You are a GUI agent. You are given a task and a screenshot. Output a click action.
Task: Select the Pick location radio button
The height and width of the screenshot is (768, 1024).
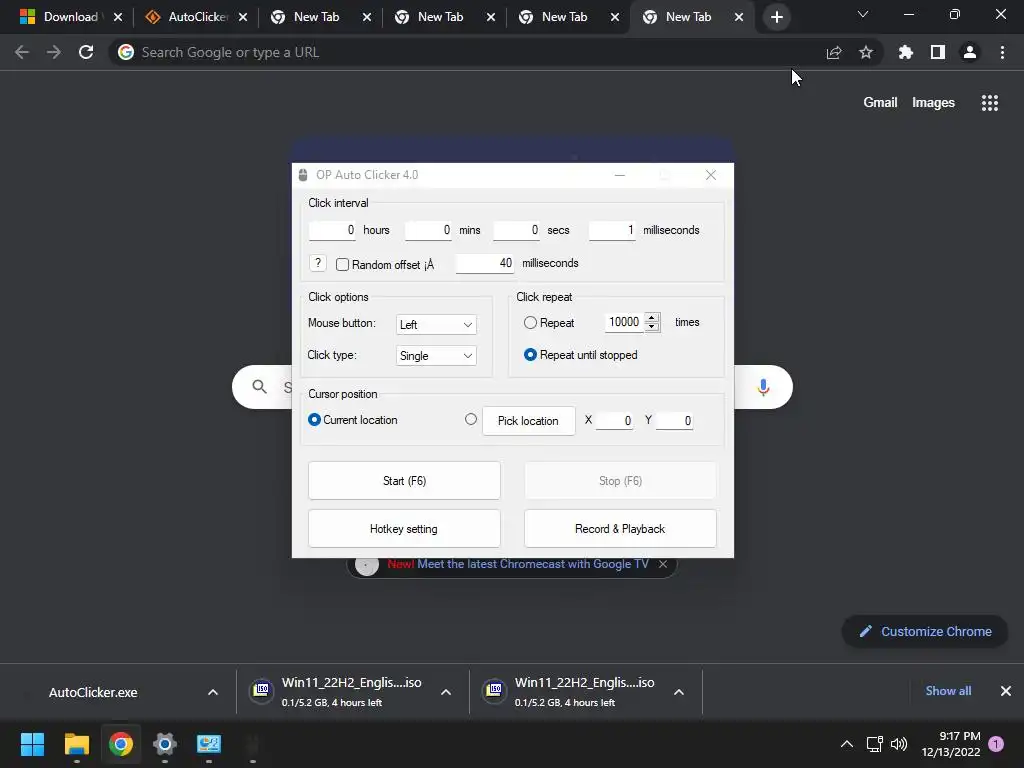[x=471, y=419]
